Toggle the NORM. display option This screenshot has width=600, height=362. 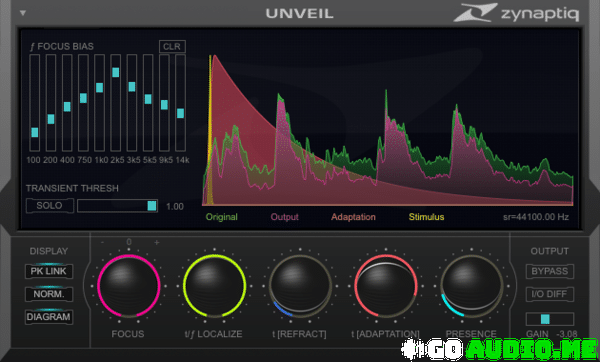tap(49, 294)
